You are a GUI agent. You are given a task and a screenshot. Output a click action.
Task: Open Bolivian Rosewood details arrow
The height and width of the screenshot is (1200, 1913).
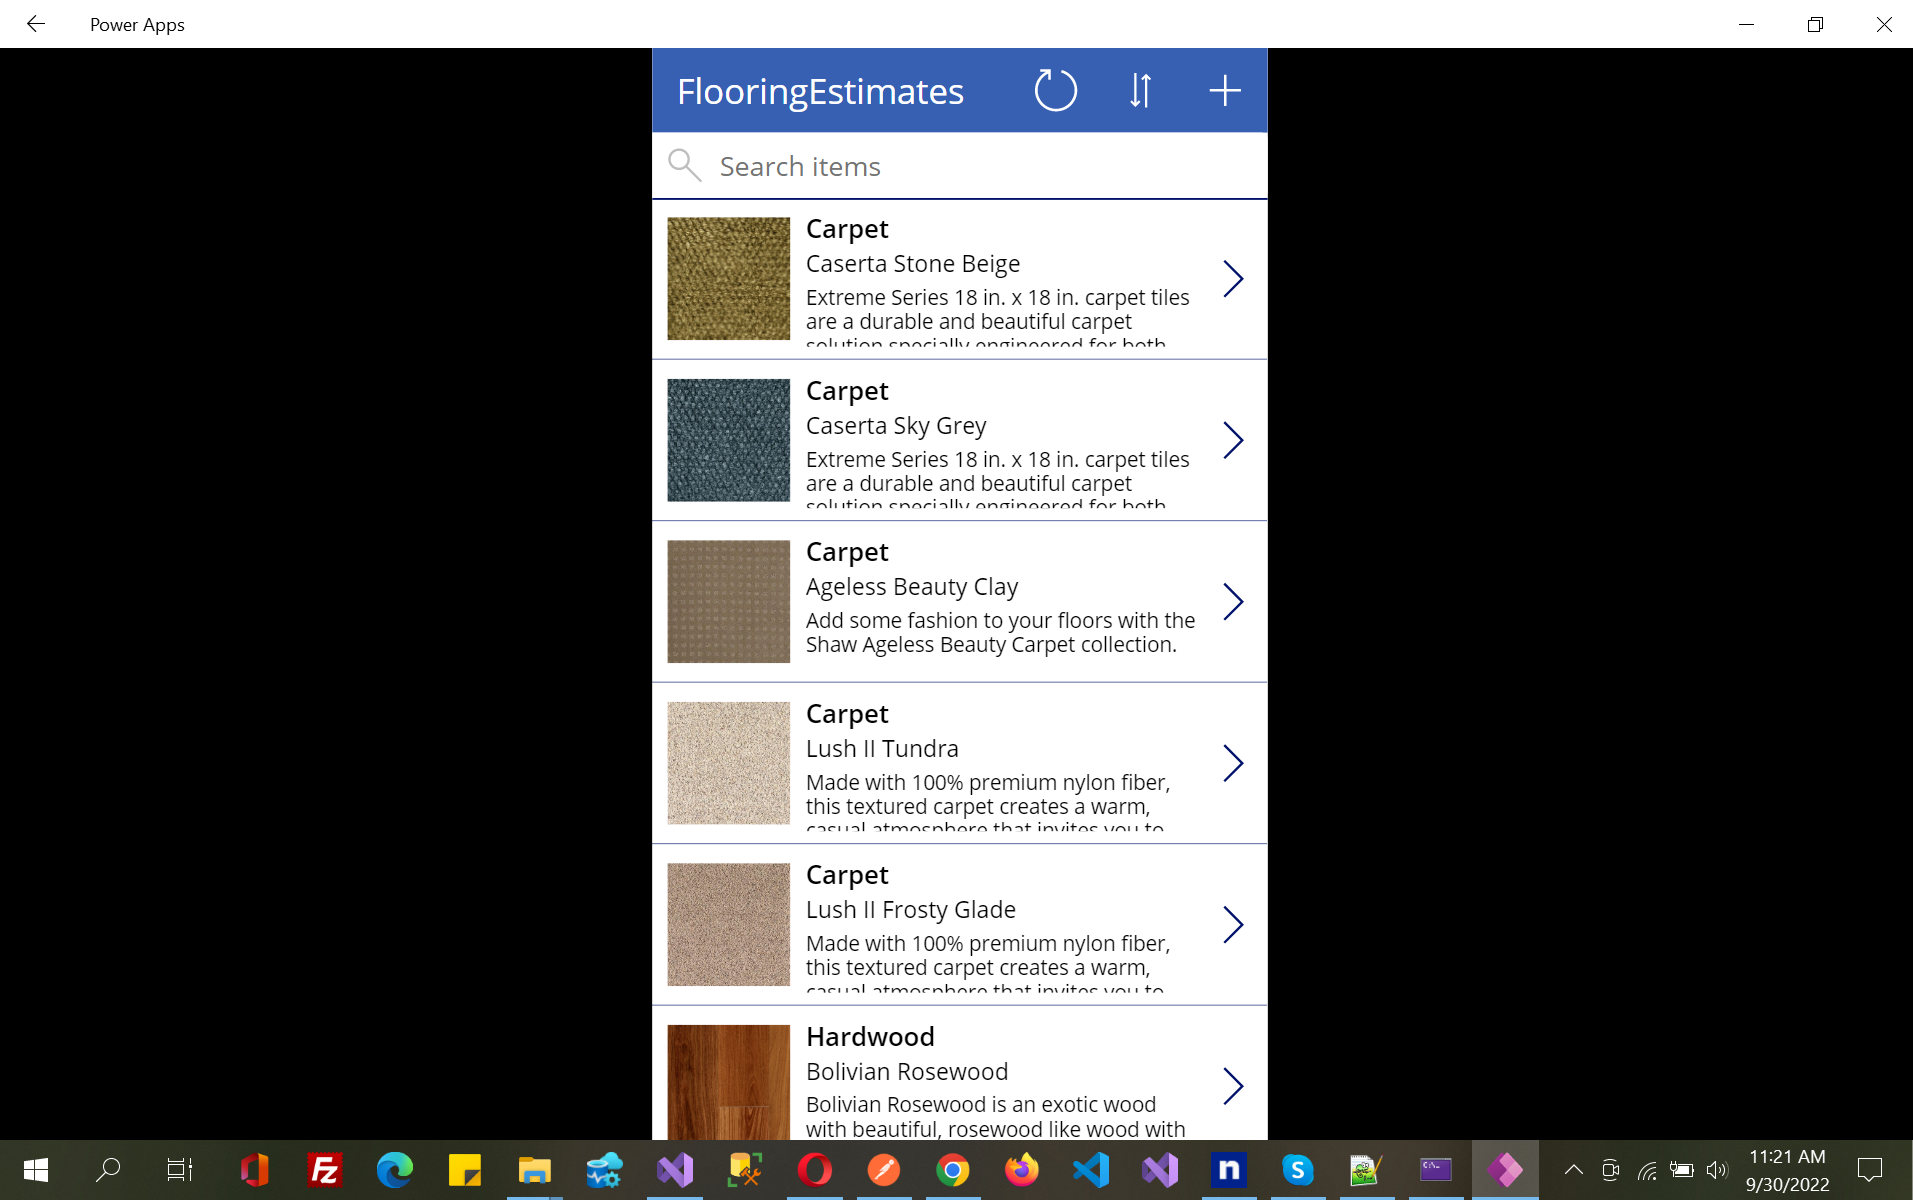[1232, 1086]
